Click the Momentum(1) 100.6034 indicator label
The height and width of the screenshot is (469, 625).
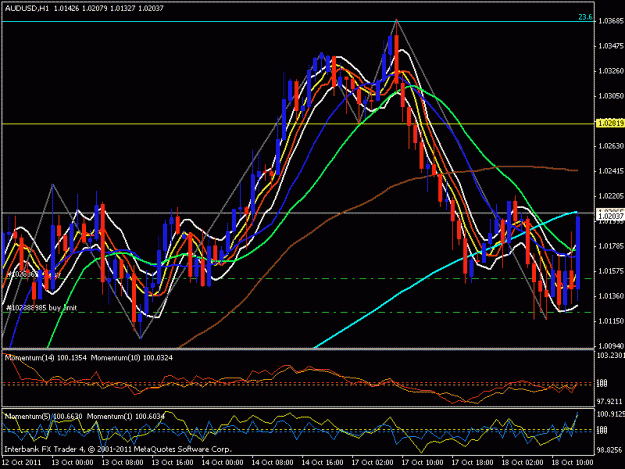point(126,416)
